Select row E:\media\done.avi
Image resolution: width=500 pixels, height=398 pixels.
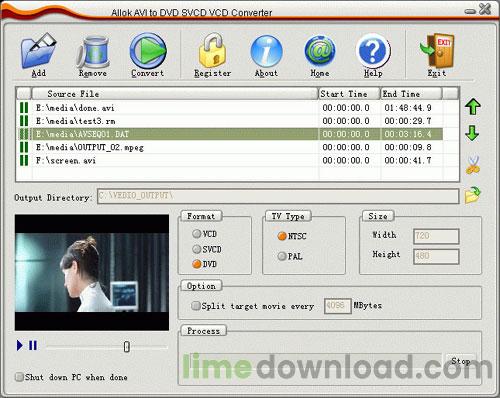tap(230, 108)
